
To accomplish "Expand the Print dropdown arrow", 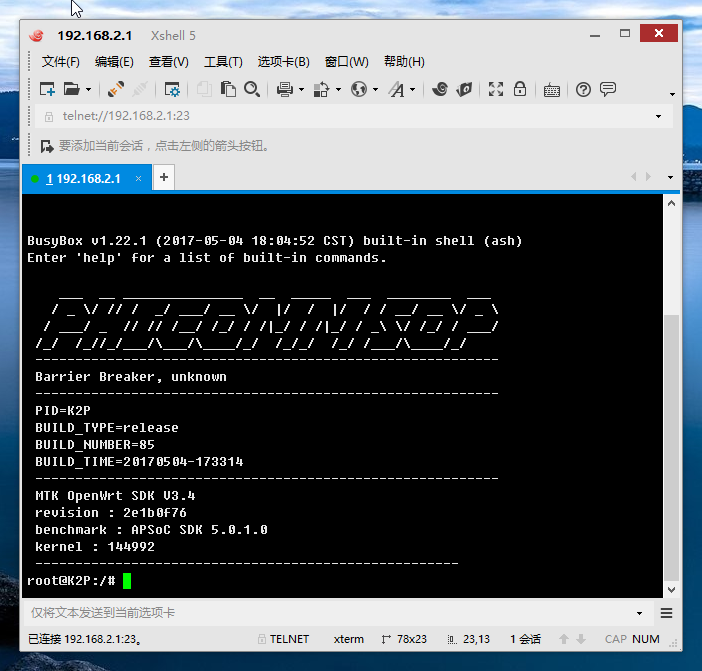I will click(301, 90).
